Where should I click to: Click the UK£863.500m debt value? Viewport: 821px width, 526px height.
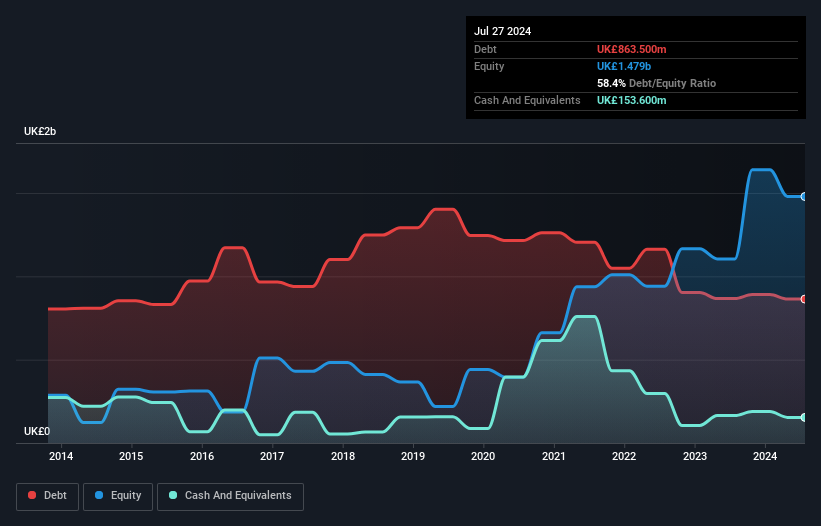(631, 49)
